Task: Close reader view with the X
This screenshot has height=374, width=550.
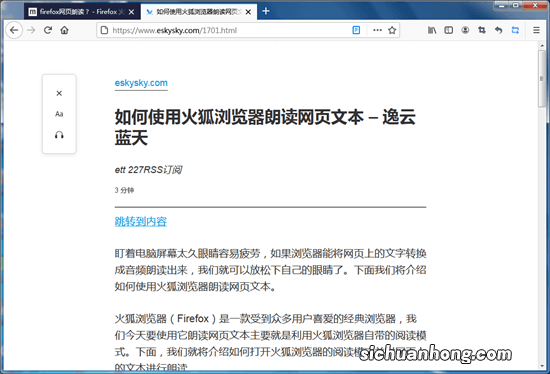Action: [x=59, y=93]
